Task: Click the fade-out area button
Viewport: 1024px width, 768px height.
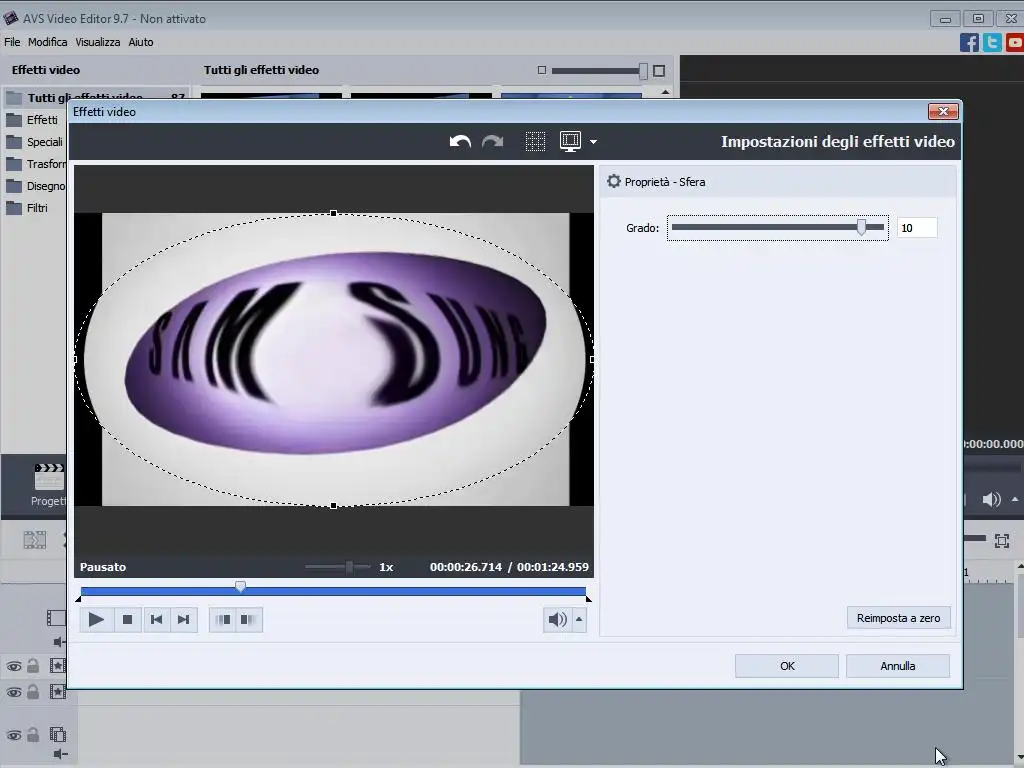Action: 248,620
